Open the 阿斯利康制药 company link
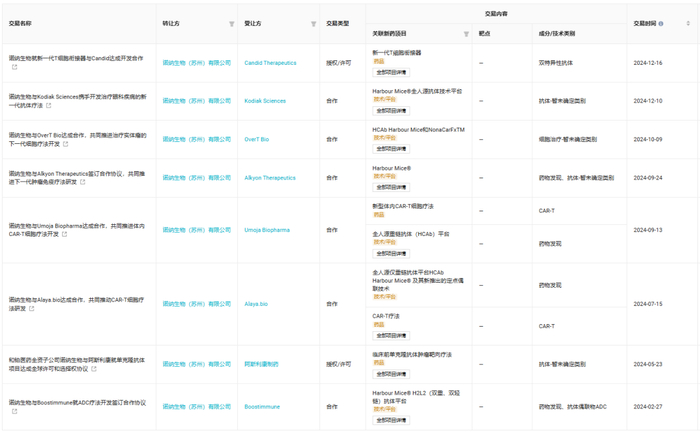The width and height of the screenshot is (700, 433). 261,364
